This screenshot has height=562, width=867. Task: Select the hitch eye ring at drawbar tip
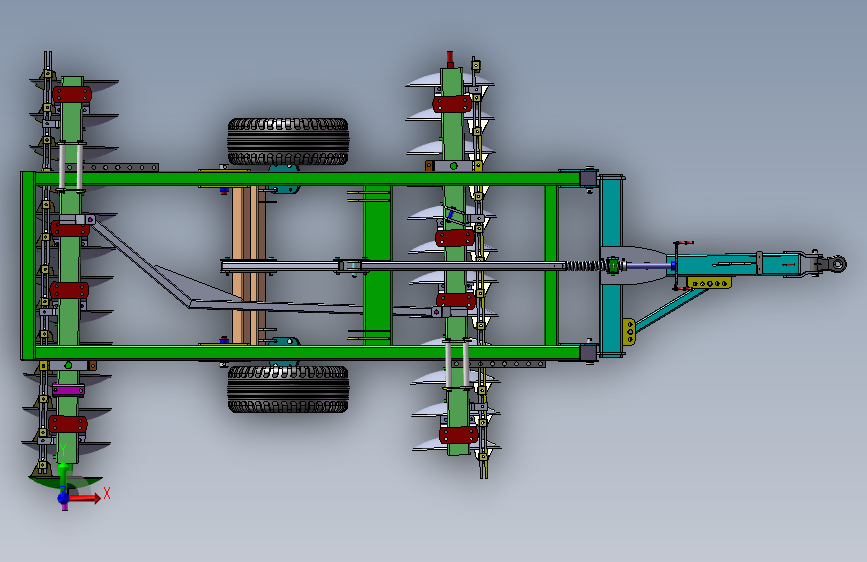838,264
